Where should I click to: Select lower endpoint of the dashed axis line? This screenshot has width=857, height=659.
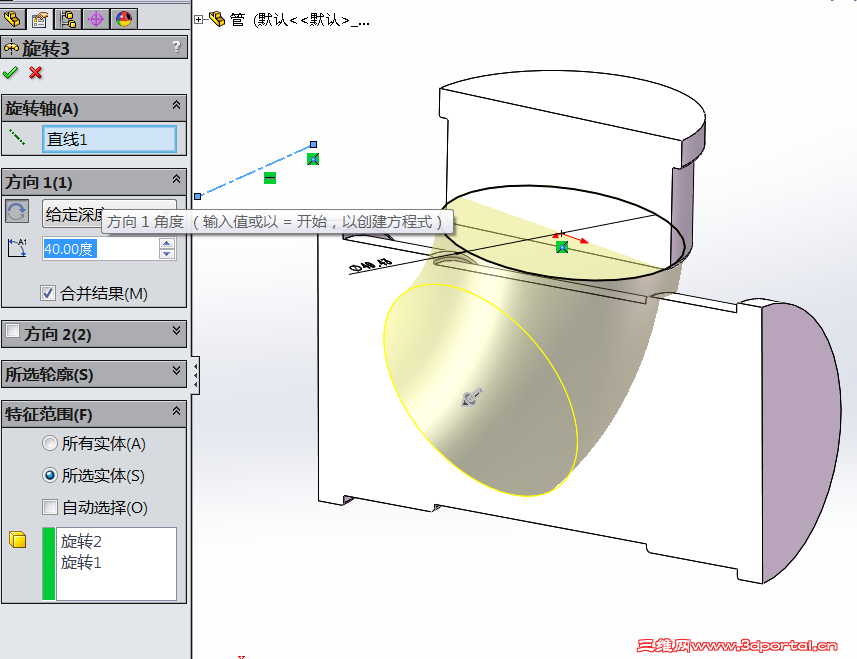tap(198, 196)
